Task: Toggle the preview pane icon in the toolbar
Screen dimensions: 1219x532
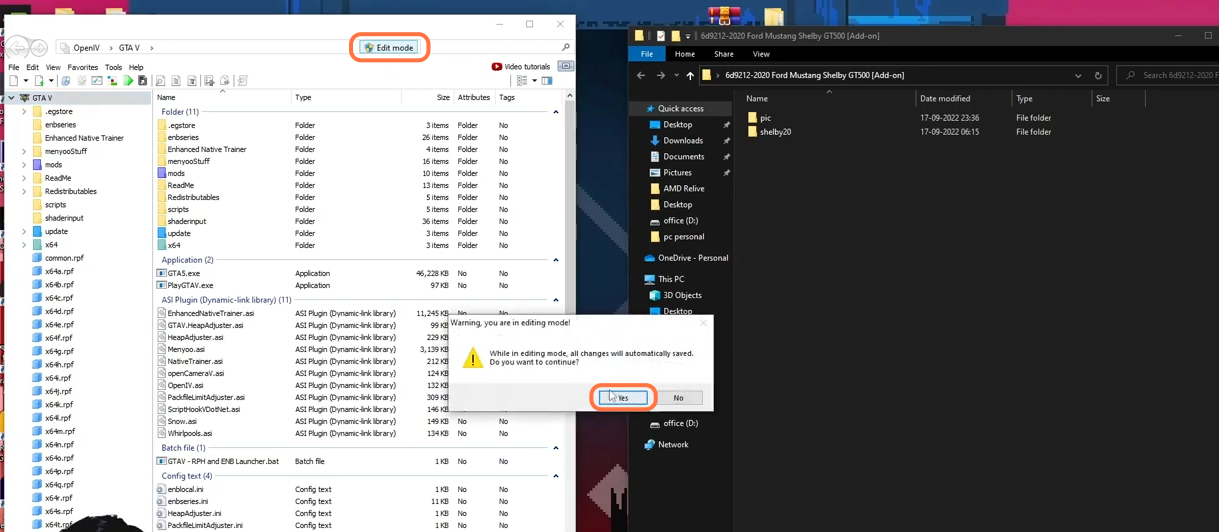Action: coord(547,81)
